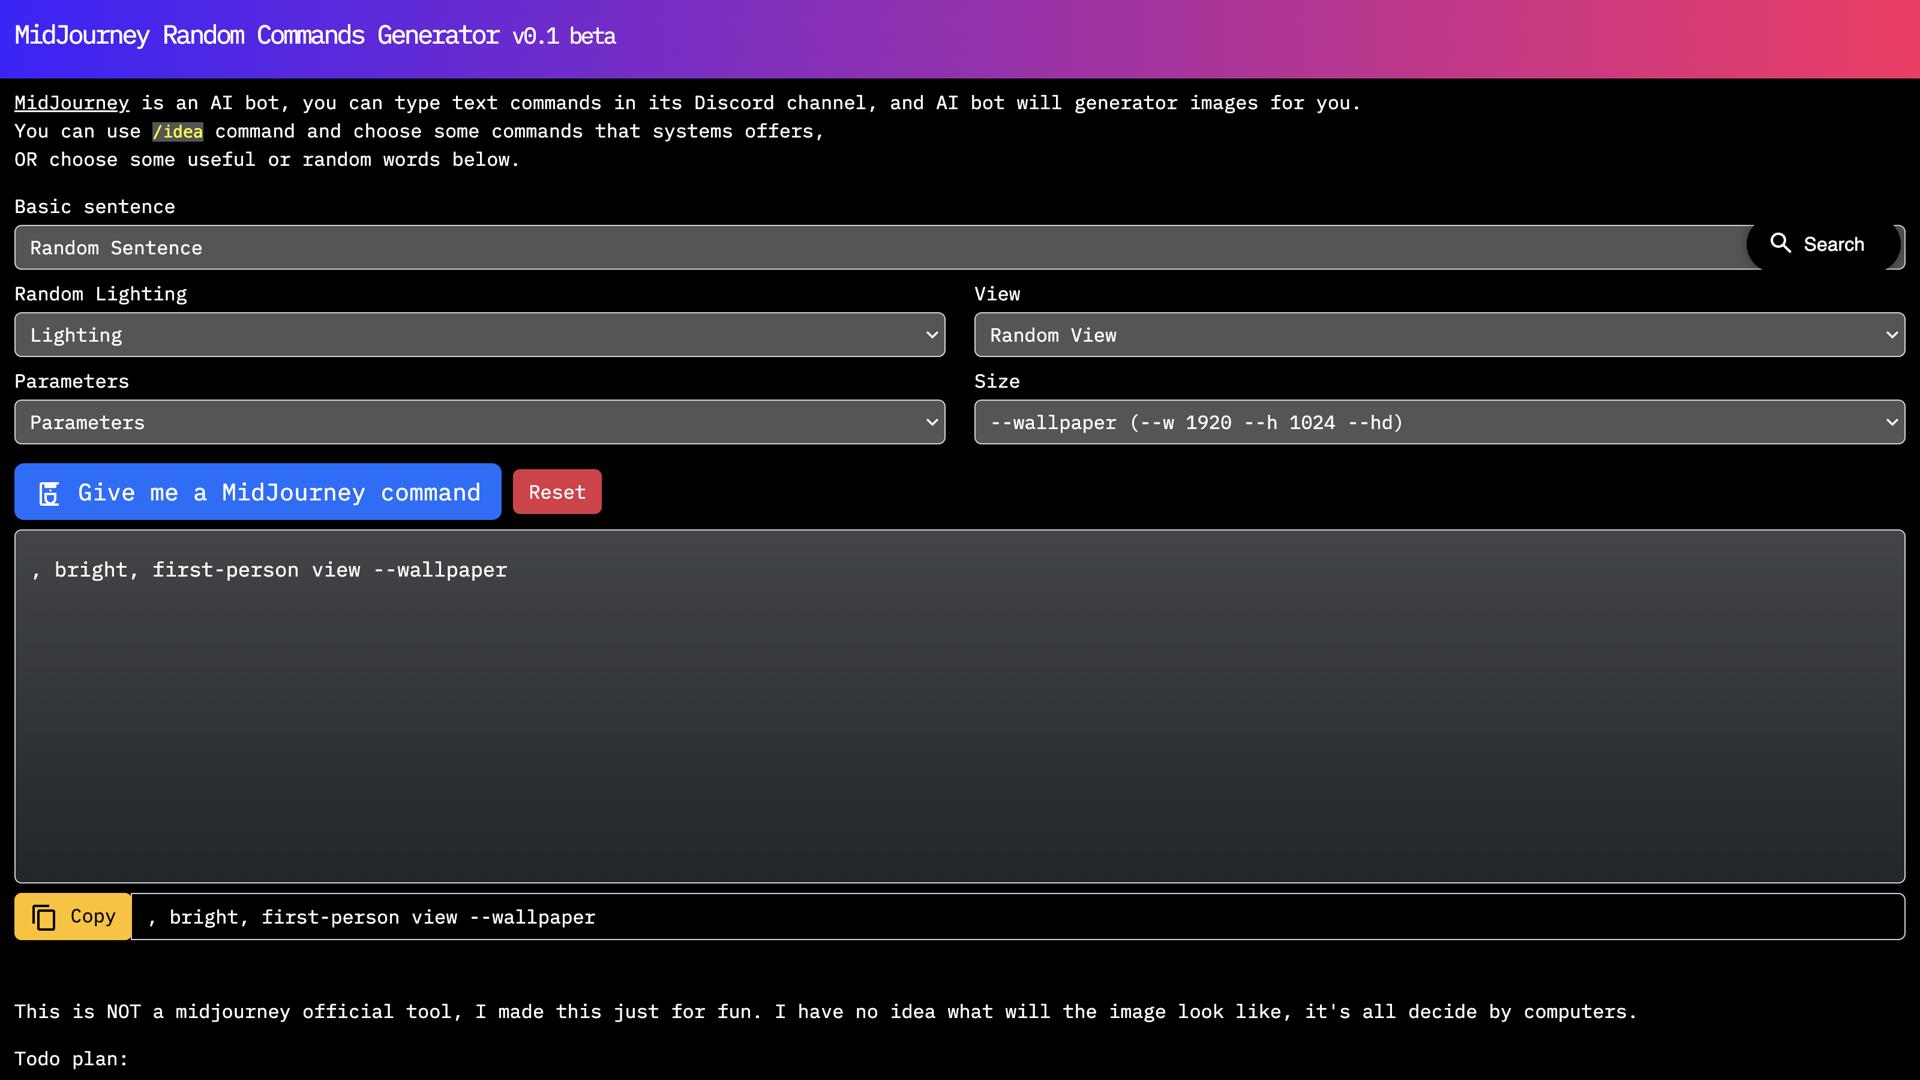Open the MidJourney link

coord(71,103)
